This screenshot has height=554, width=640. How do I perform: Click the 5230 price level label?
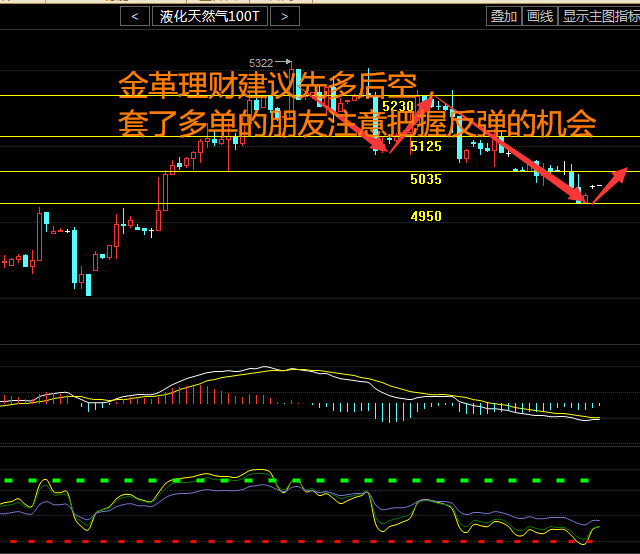coord(397,106)
